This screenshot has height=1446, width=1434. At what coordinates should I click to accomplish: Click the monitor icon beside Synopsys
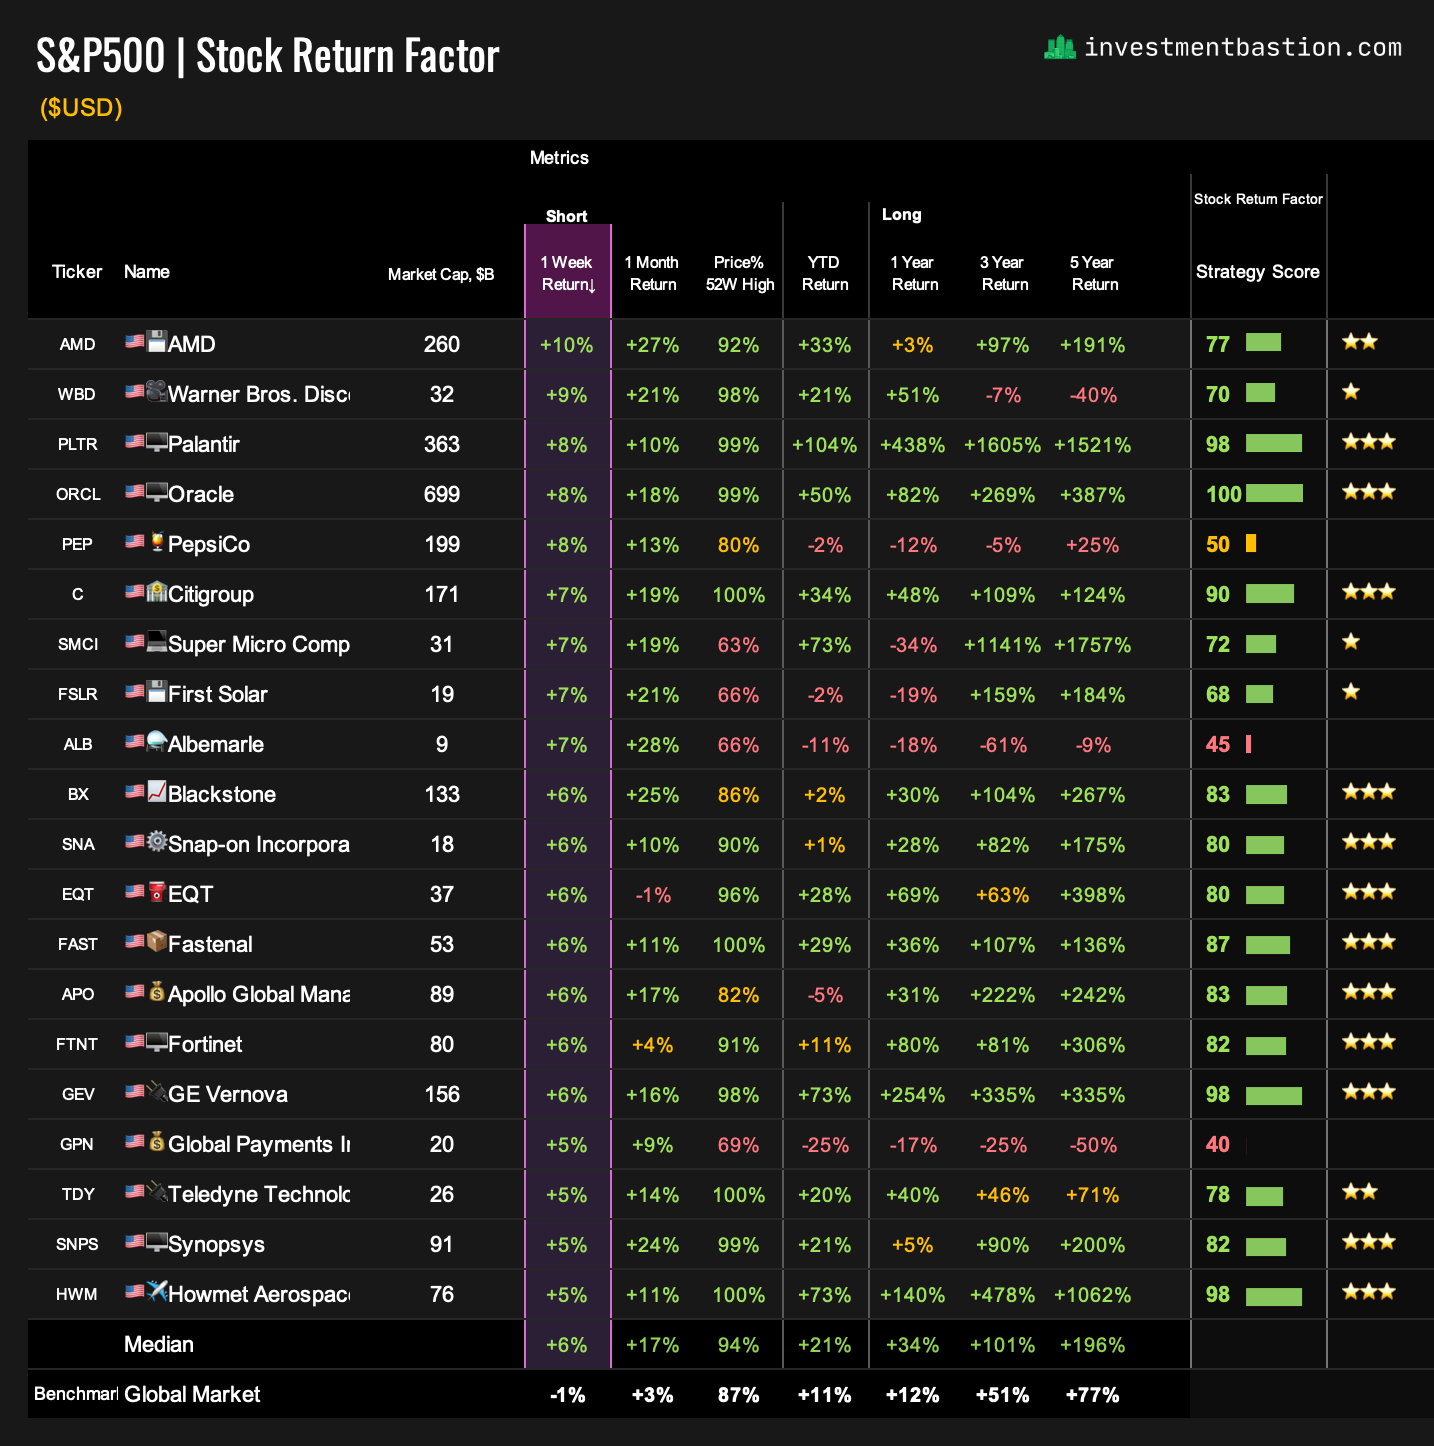(x=156, y=1242)
